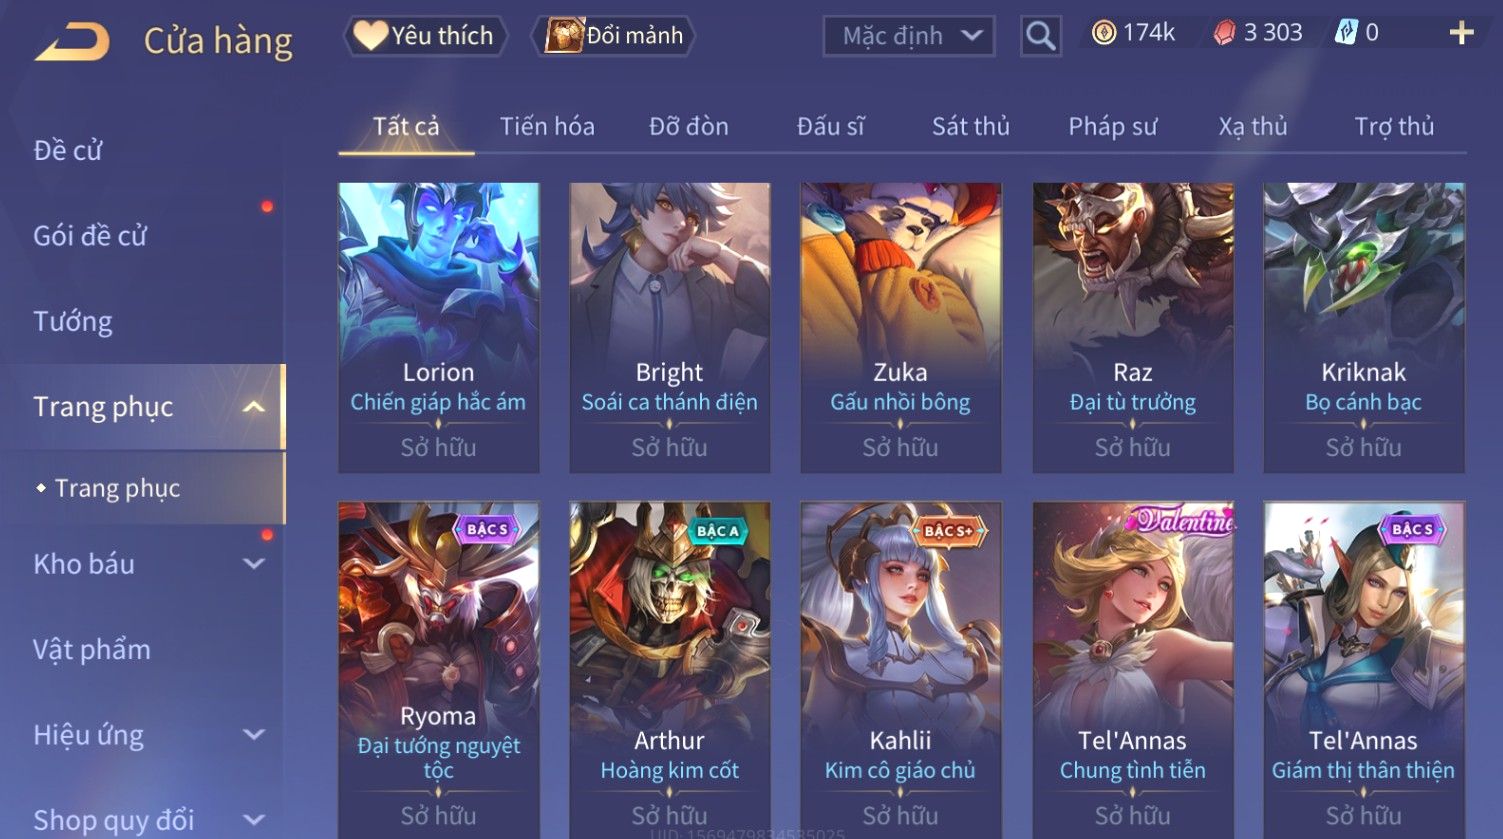The height and width of the screenshot is (839, 1503).
Task: Open Yêu thích favorites heart button
Action: (x=425, y=36)
